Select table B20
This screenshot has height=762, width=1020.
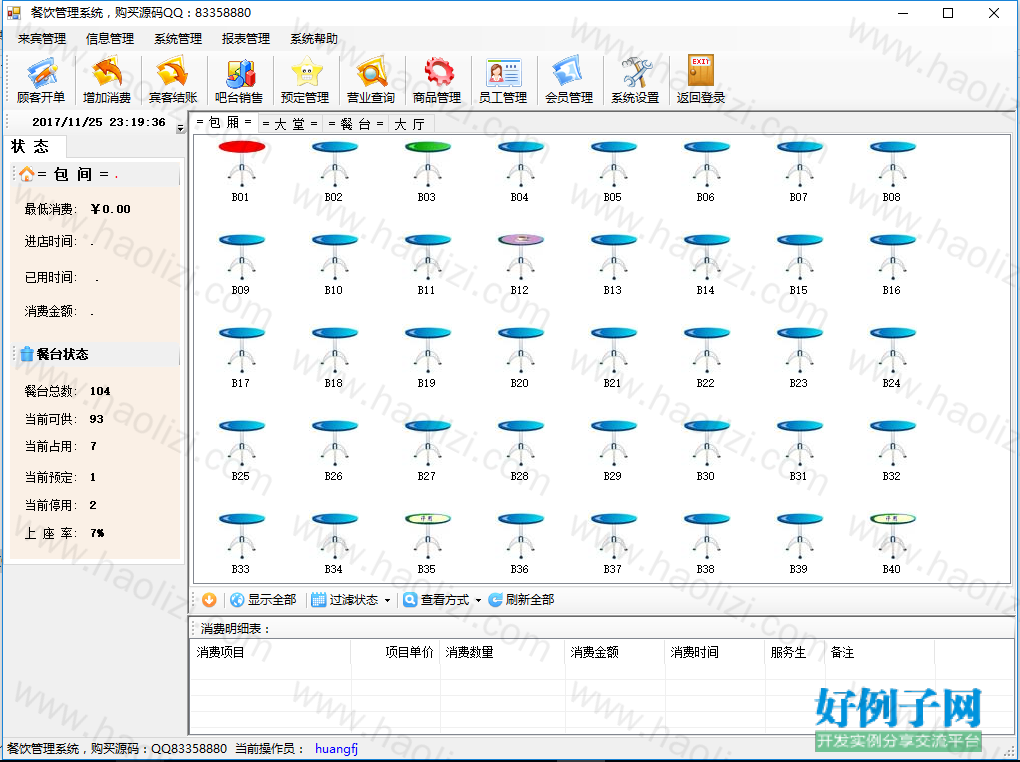(x=520, y=357)
